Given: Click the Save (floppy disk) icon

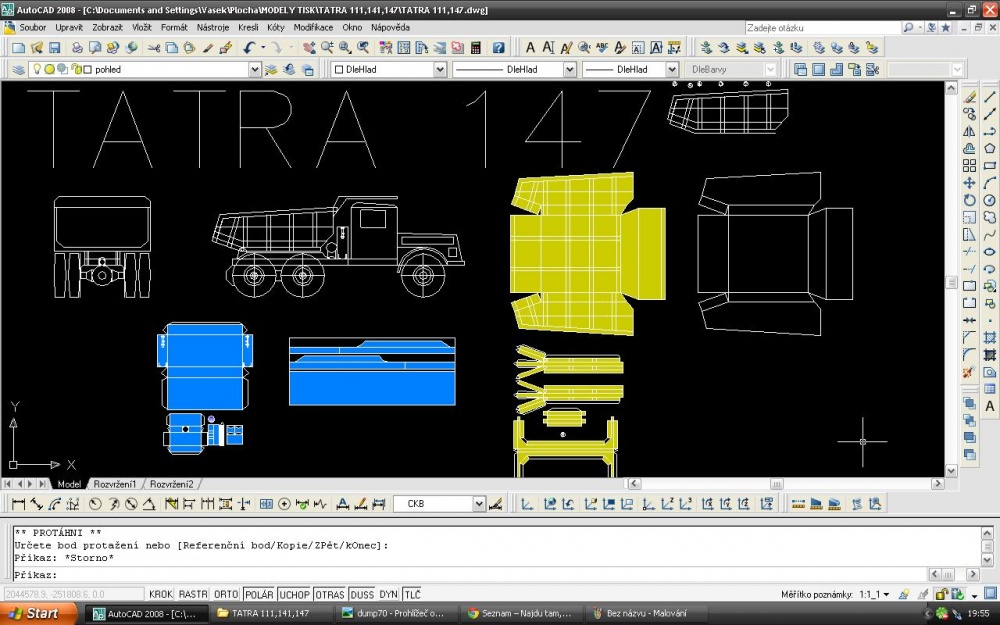Looking at the screenshot, I should [54, 48].
